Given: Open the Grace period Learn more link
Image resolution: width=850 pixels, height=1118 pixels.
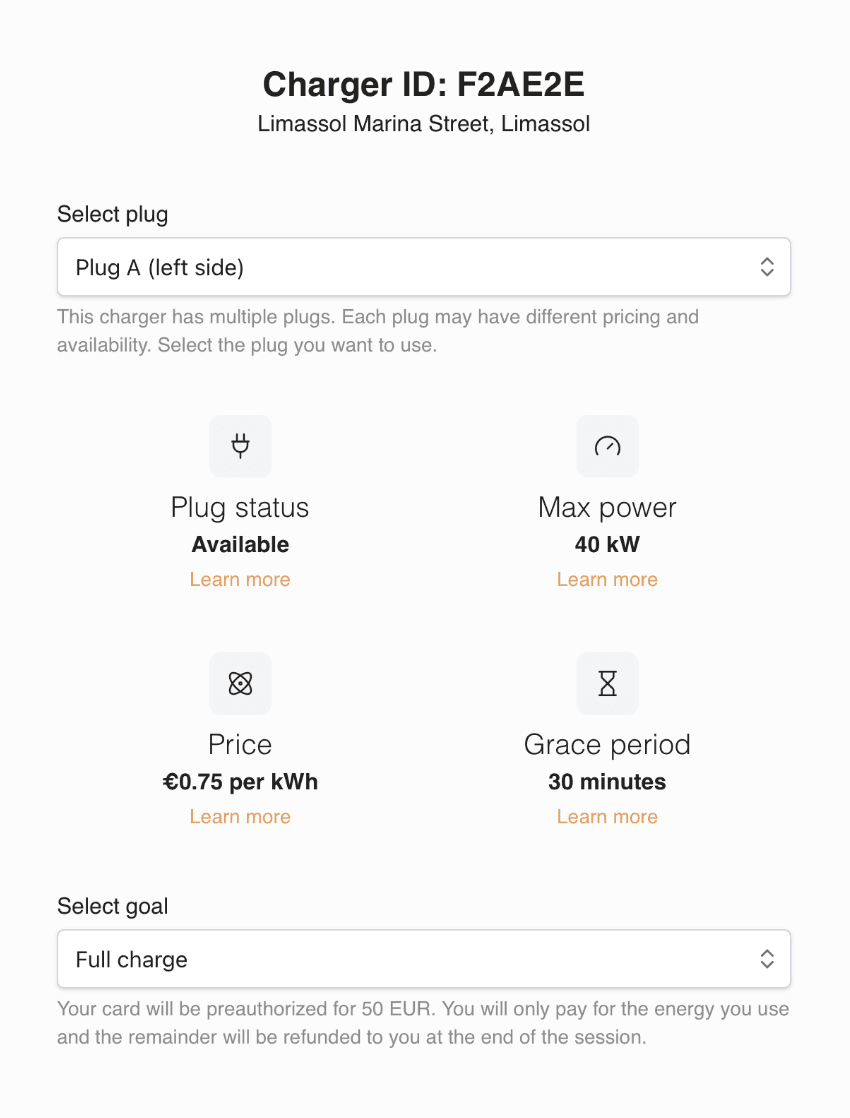Looking at the screenshot, I should [x=607, y=816].
